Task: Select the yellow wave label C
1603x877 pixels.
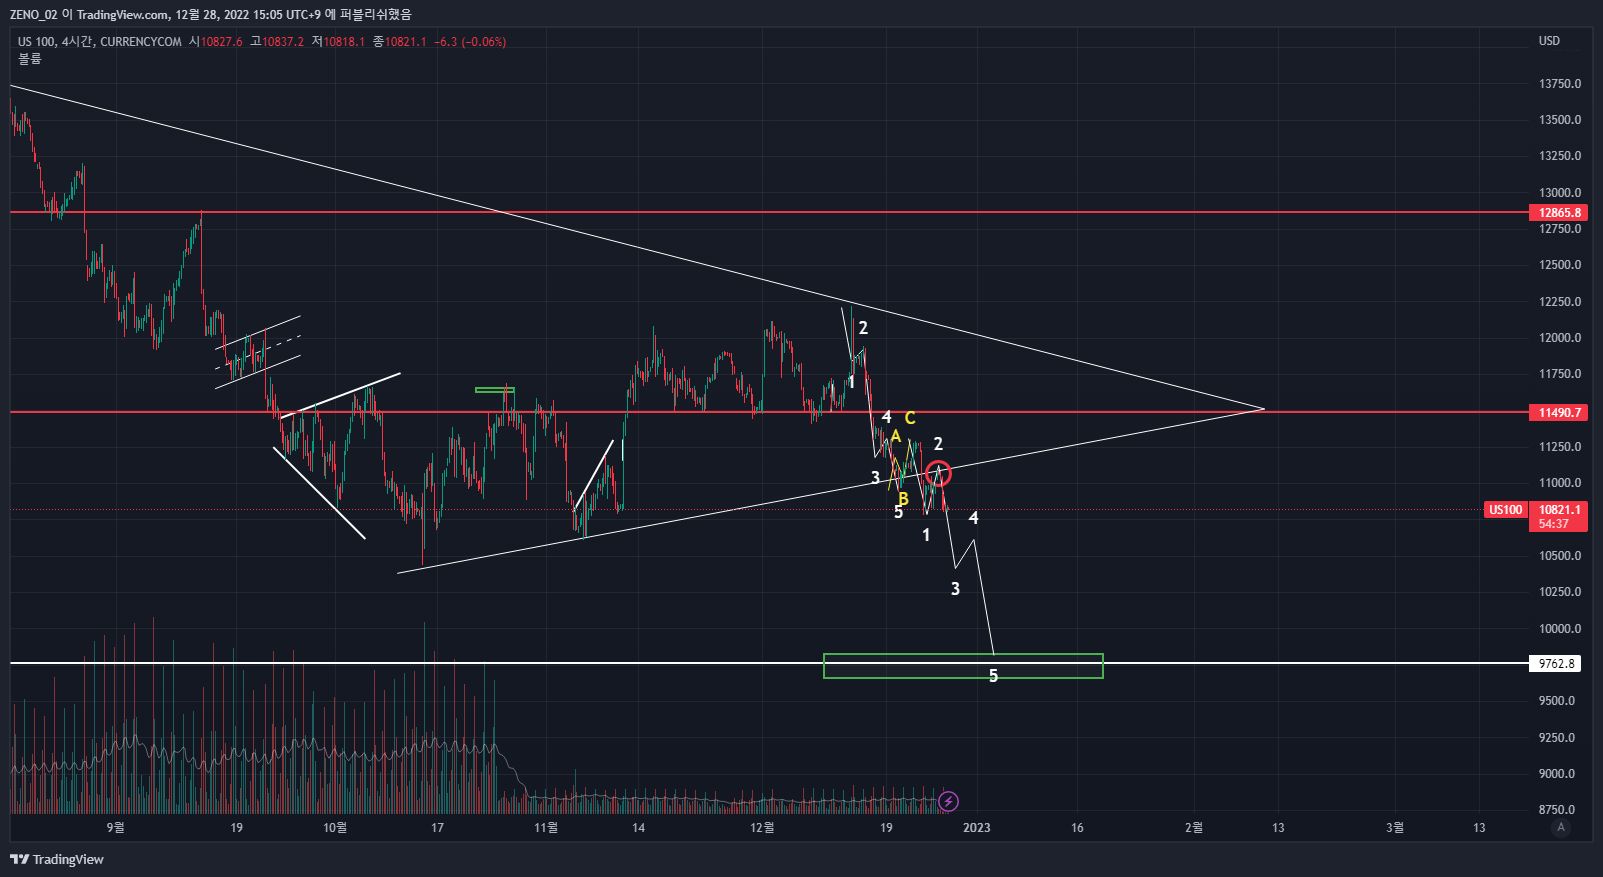Action: point(910,418)
